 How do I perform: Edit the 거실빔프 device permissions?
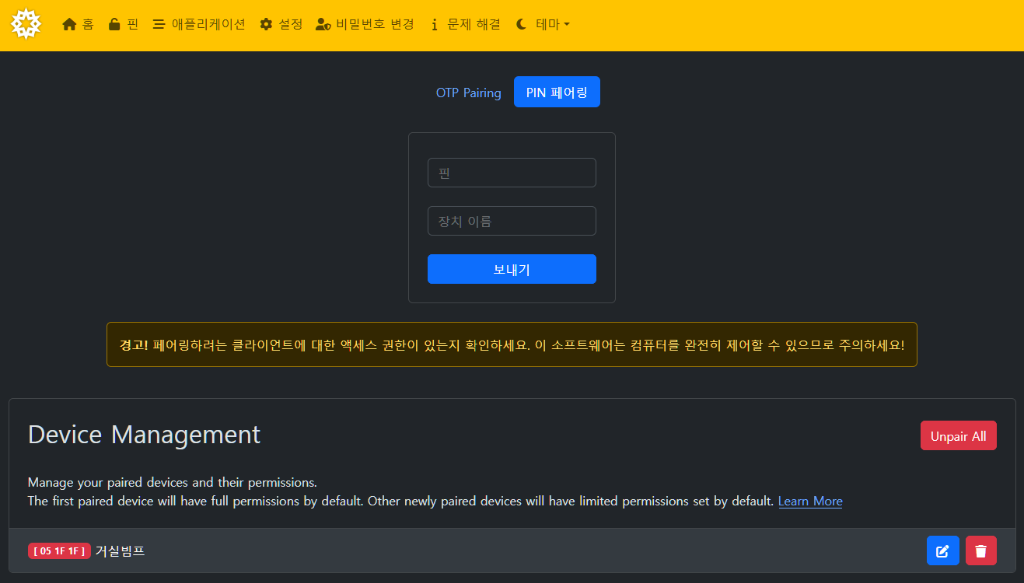(942, 550)
